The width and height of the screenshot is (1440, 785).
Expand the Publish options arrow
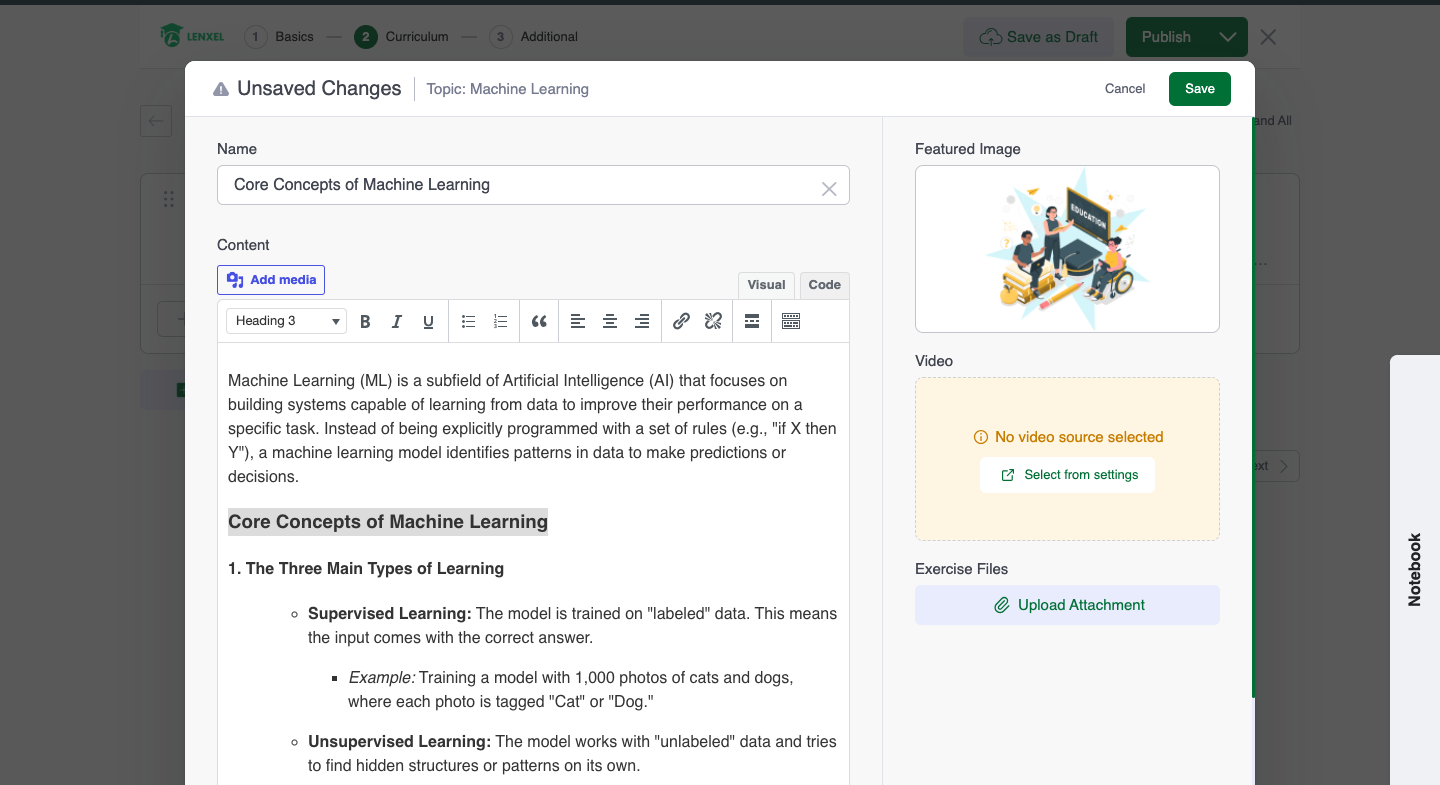pyautogui.click(x=1228, y=37)
